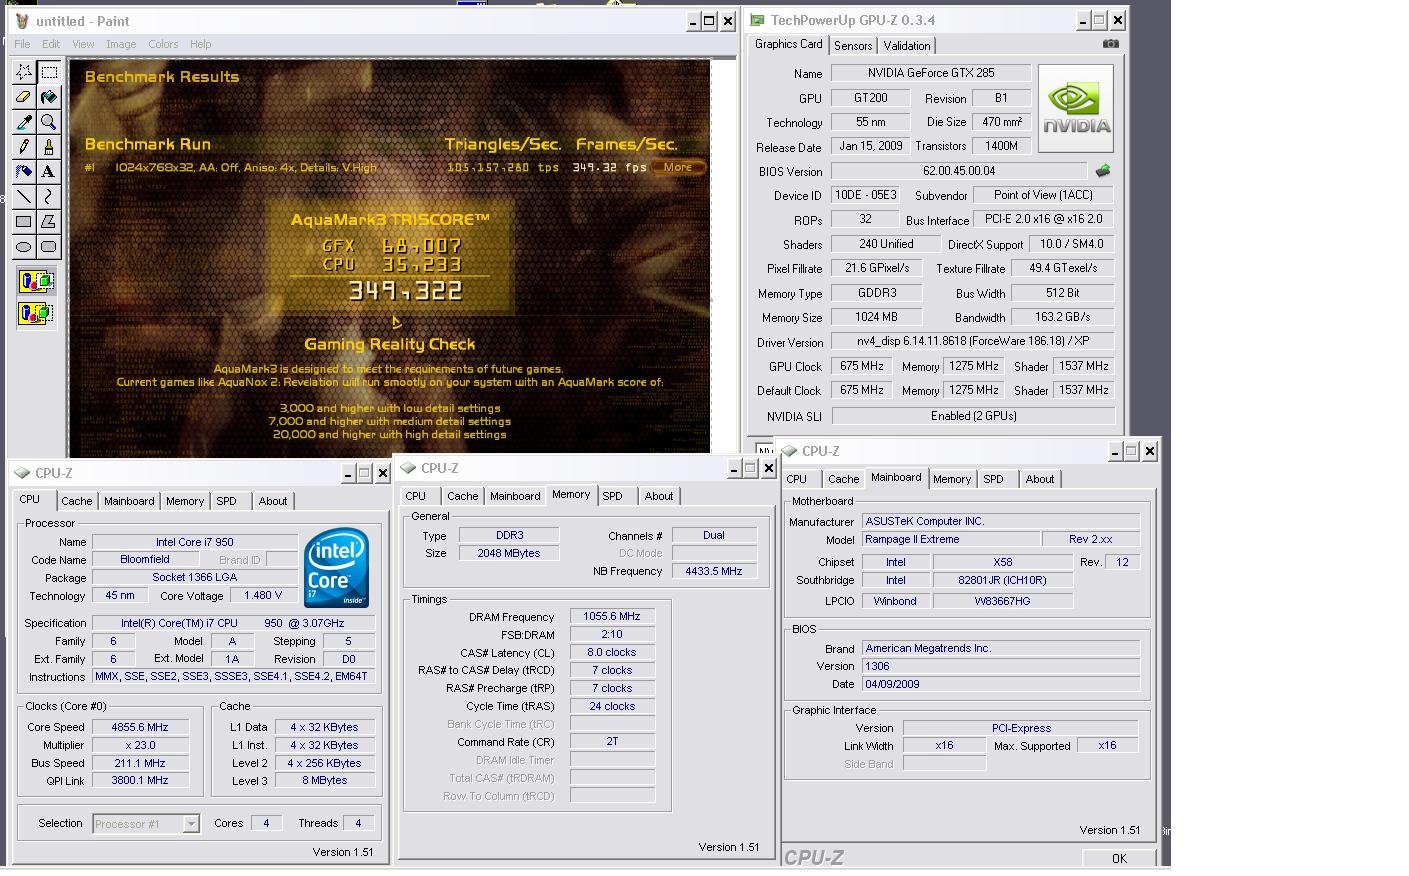Open Mainboard tab in CPU-Z memory-timings window

click(515, 496)
